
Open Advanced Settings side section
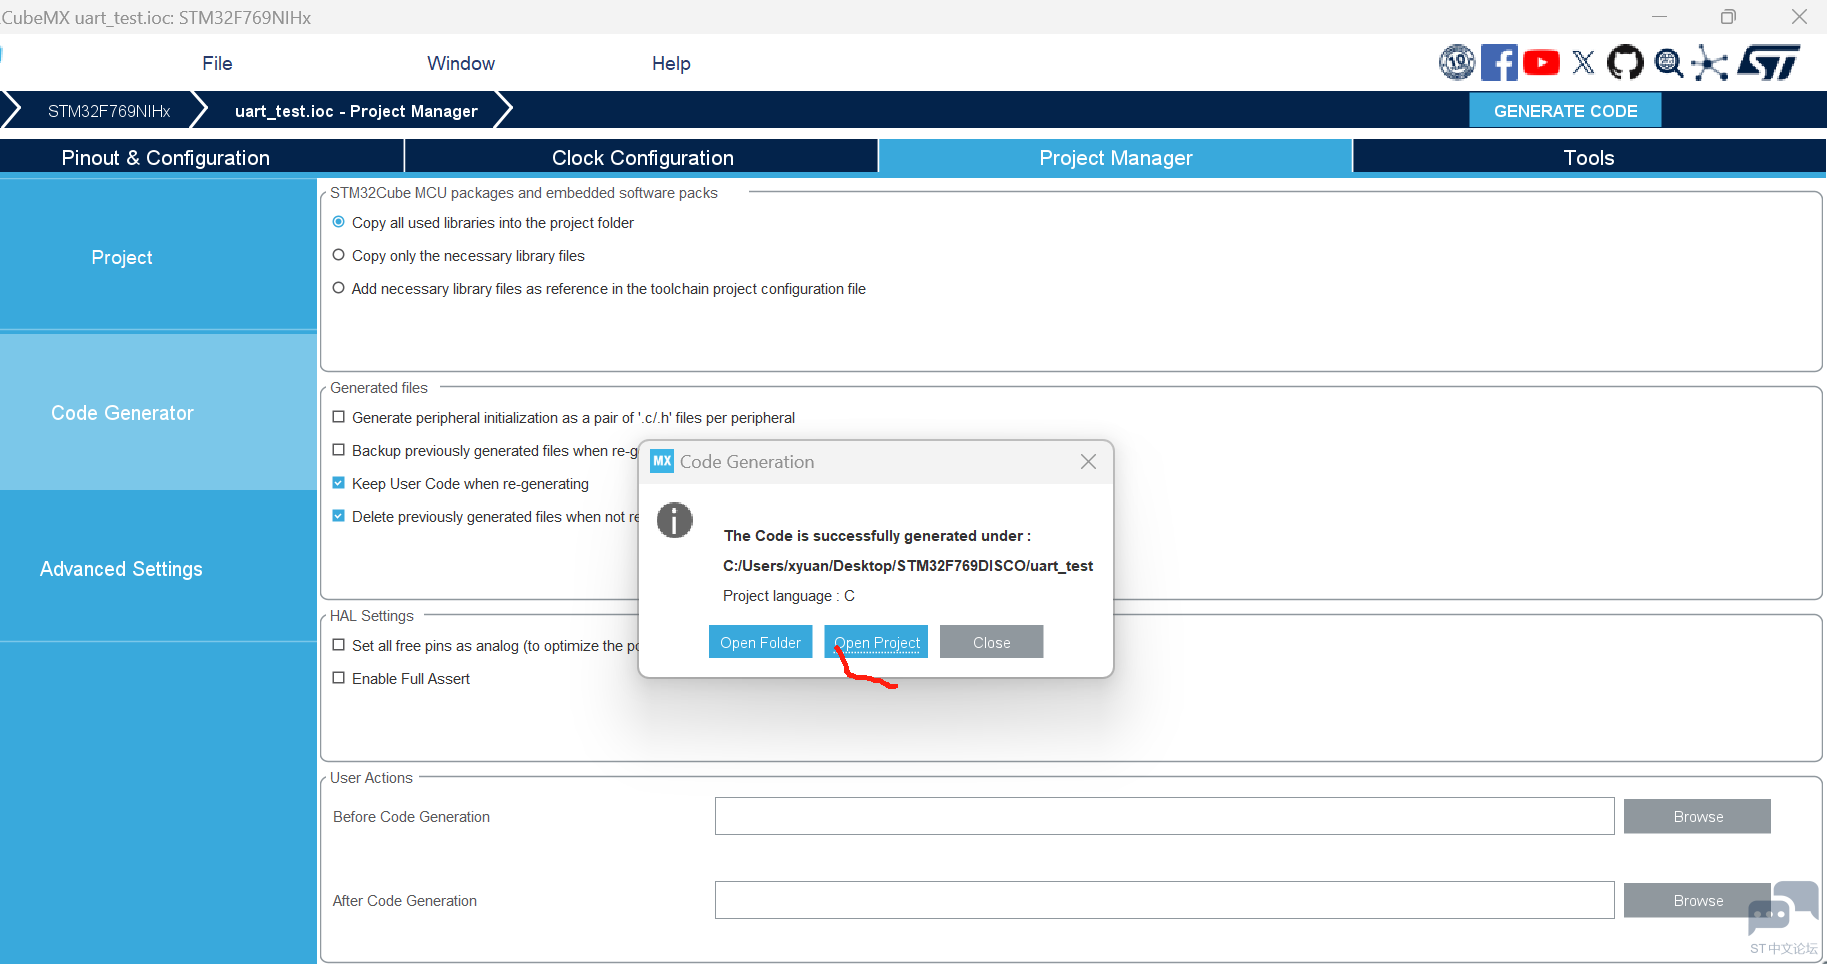click(x=158, y=569)
